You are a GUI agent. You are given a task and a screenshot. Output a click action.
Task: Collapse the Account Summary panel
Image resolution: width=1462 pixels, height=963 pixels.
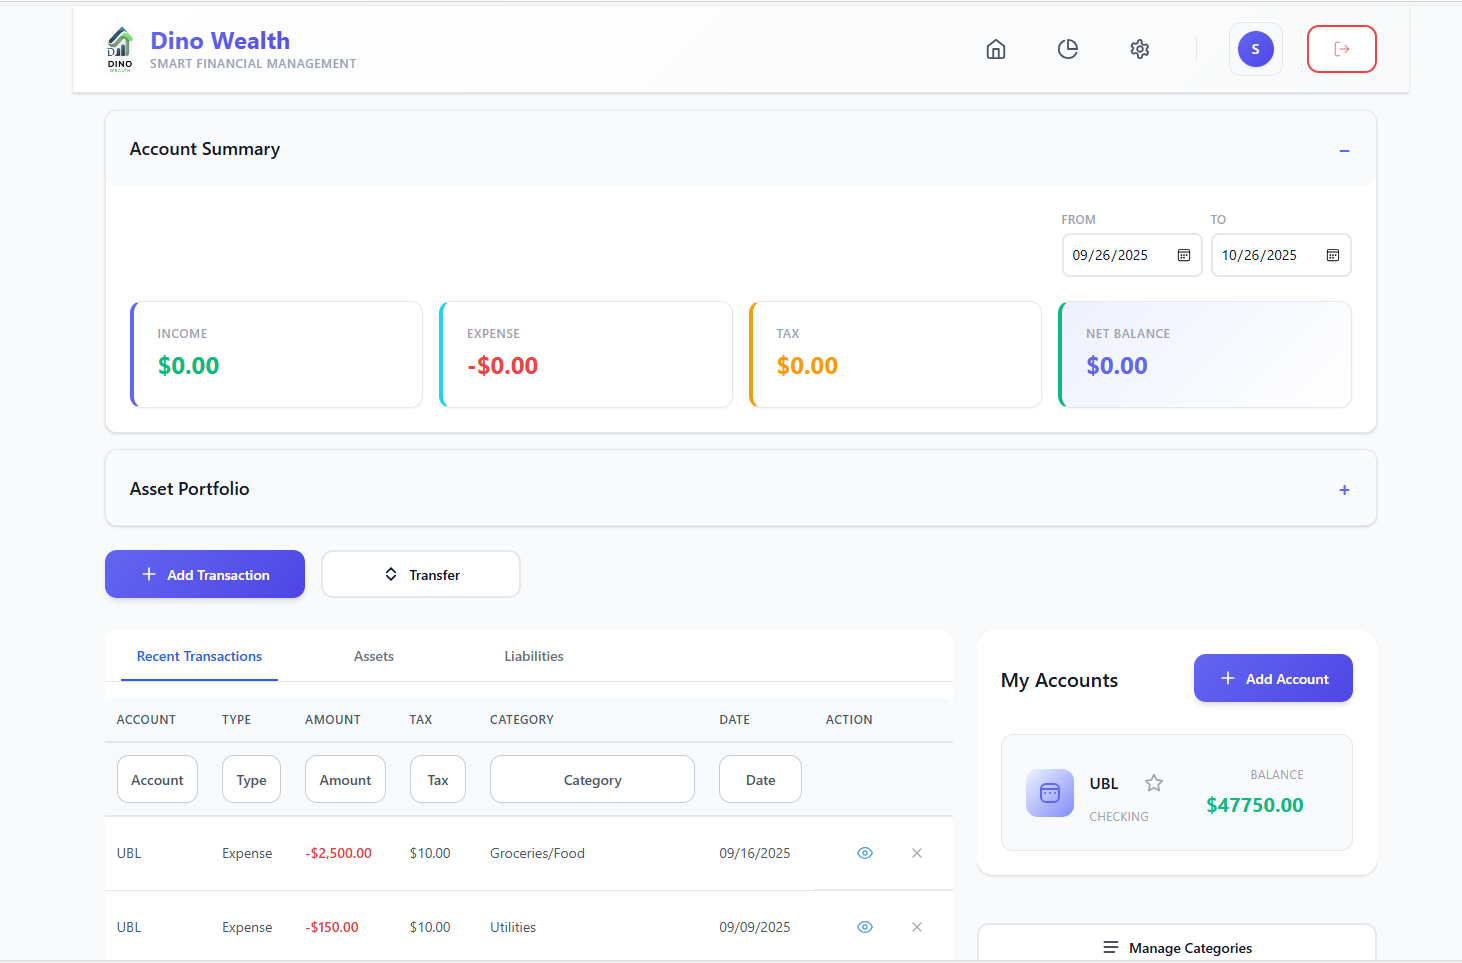[x=1344, y=150]
